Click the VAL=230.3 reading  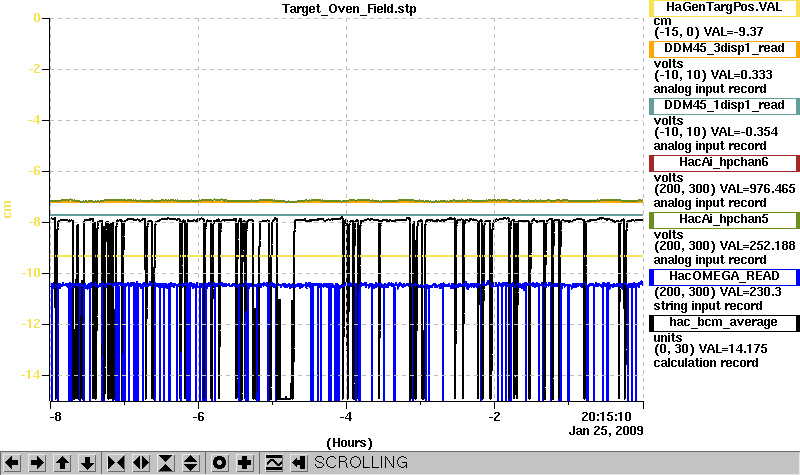point(749,292)
